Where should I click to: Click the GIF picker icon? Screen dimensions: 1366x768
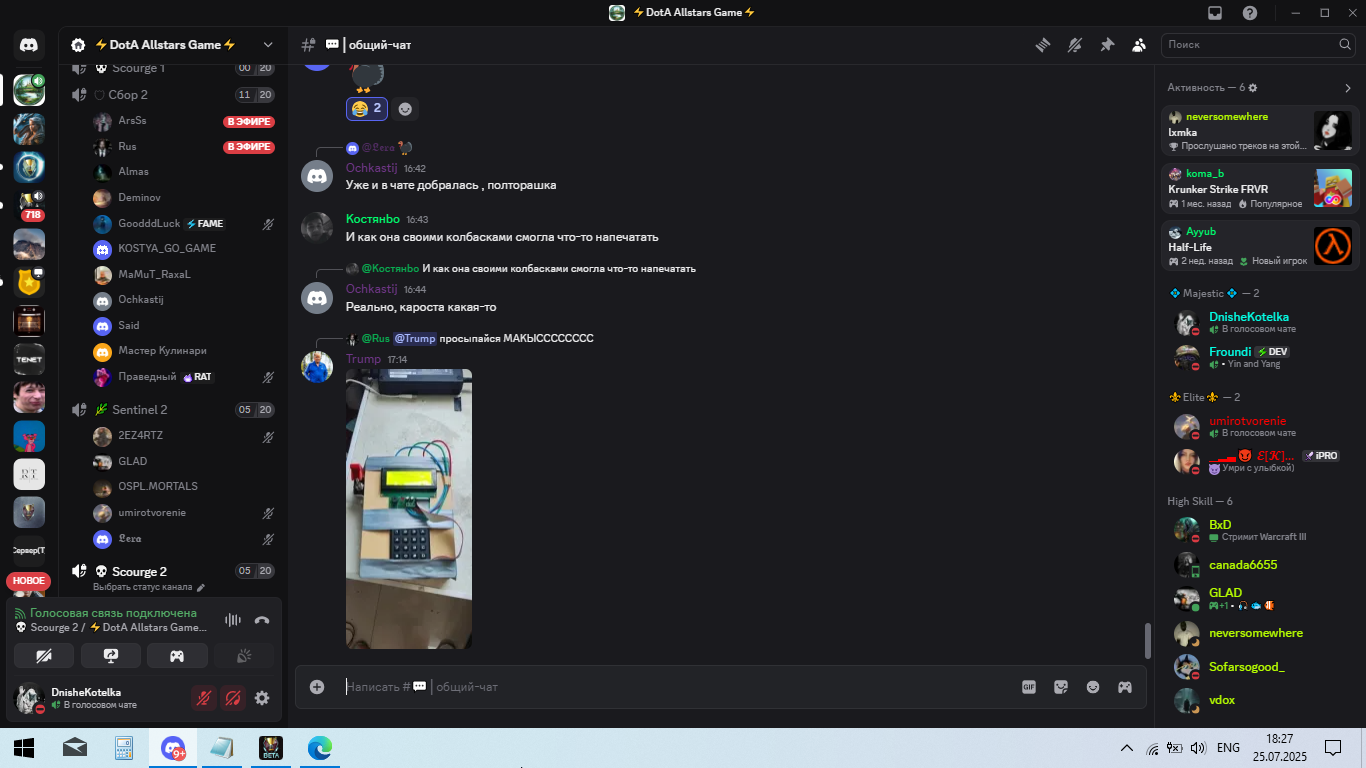(x=1029, y=687)
